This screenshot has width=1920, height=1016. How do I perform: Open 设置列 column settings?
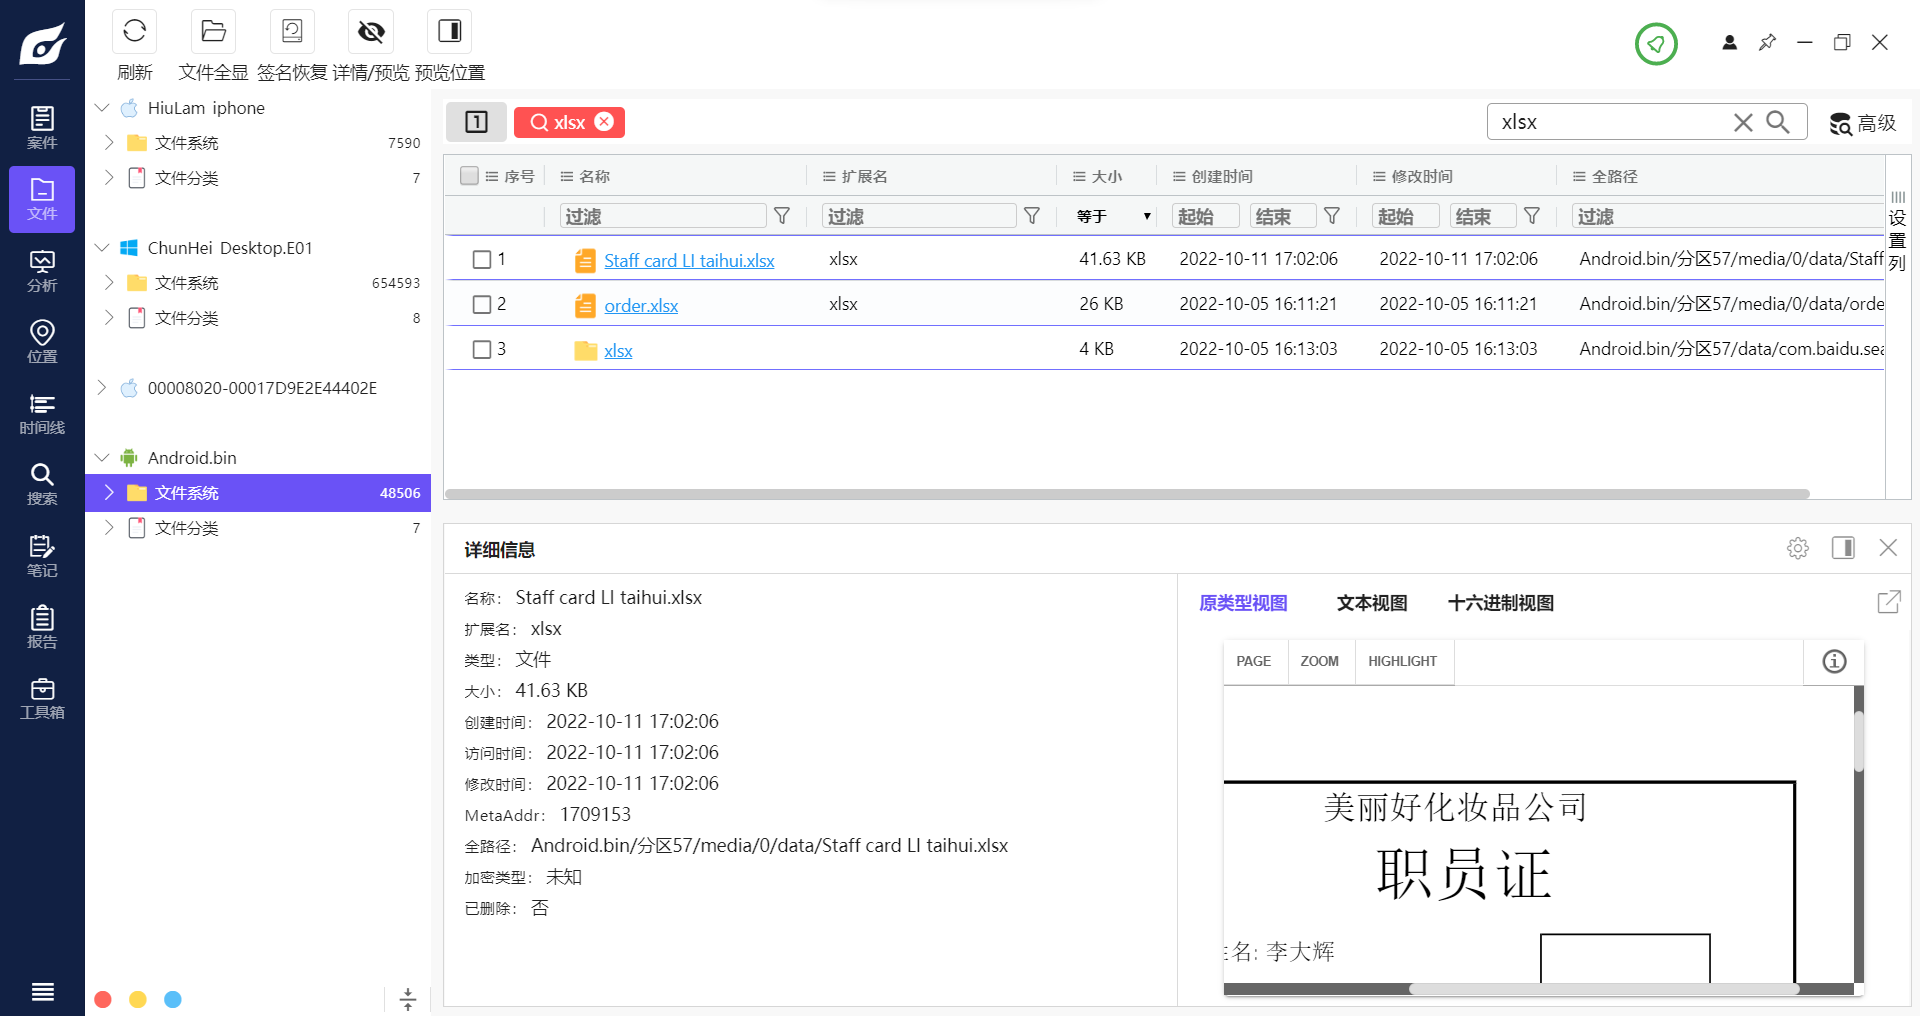tap(1897, 231)
